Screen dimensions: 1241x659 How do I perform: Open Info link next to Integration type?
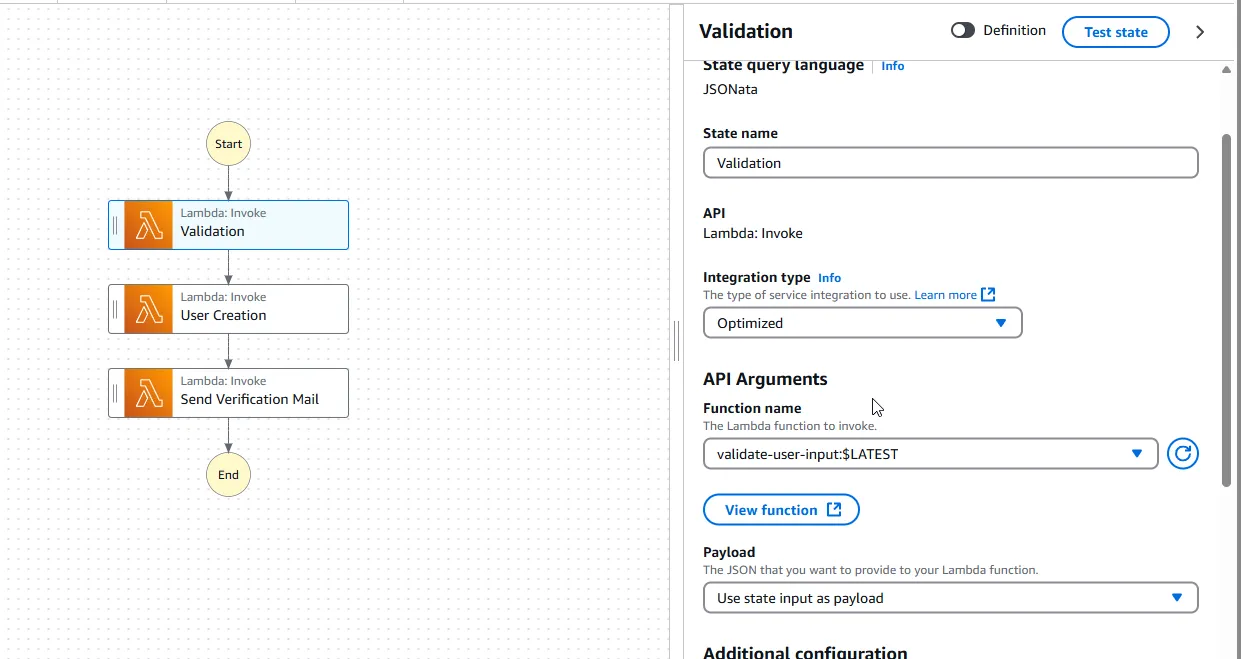click(x=829, y=278)
